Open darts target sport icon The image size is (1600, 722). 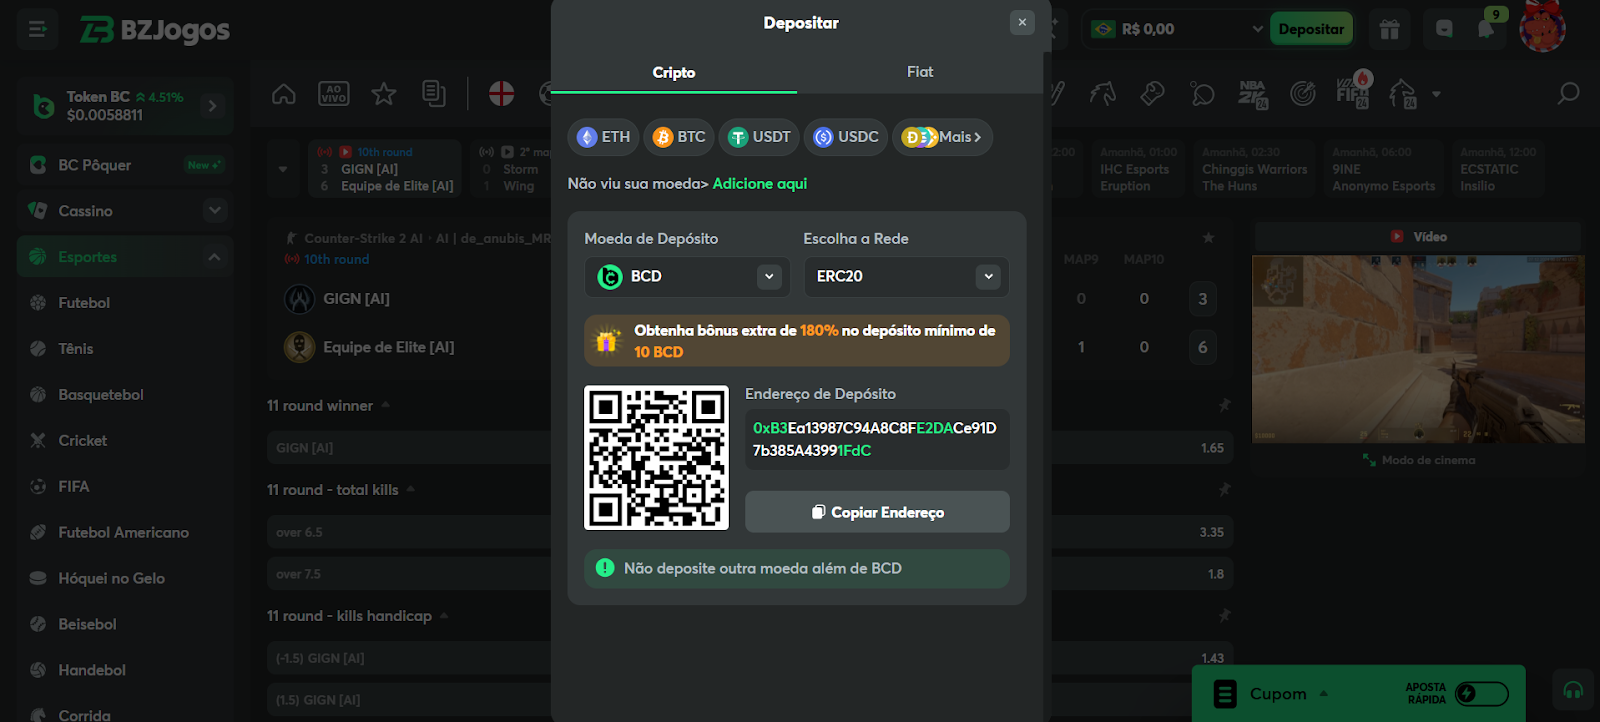coord(1303,94)
